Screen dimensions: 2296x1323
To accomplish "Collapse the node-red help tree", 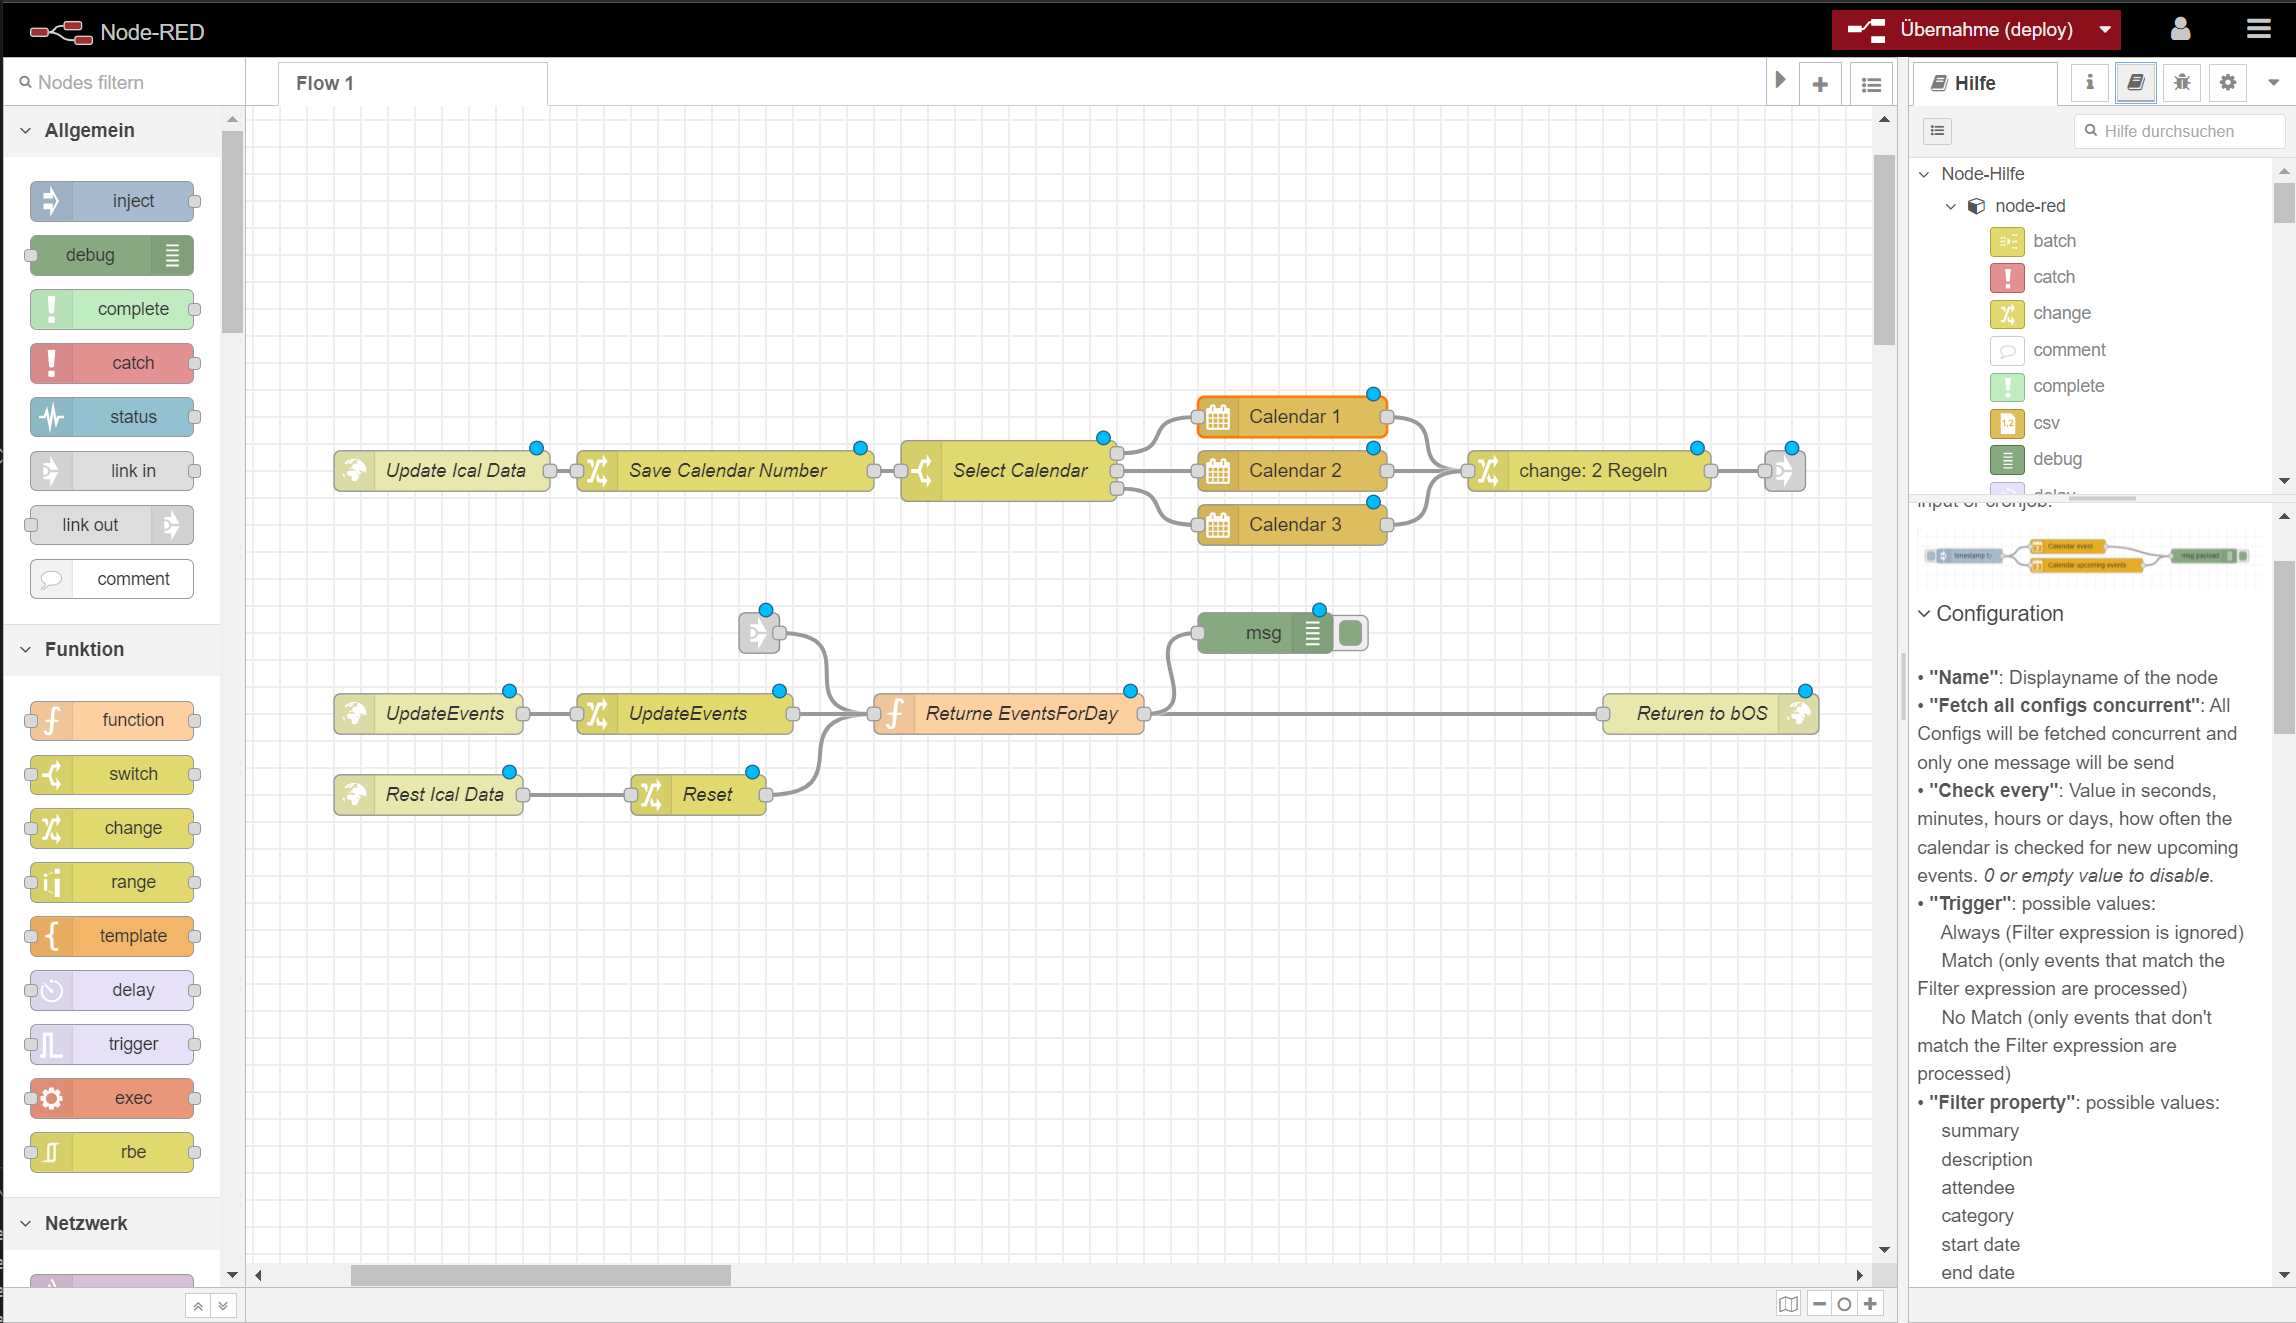I will click(1950, 206).
